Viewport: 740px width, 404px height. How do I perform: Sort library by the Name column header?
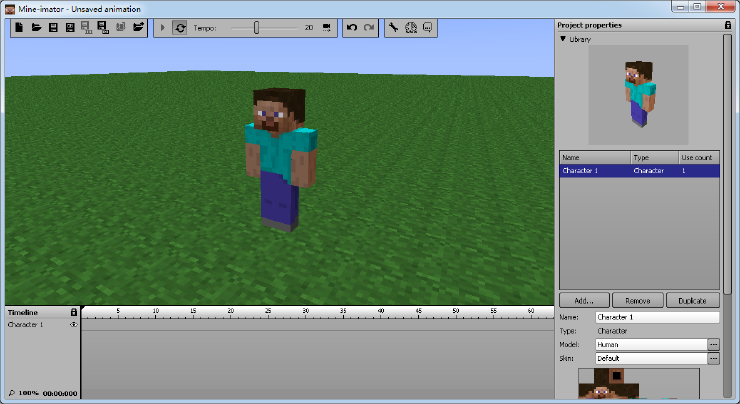(x=595, y=157)
